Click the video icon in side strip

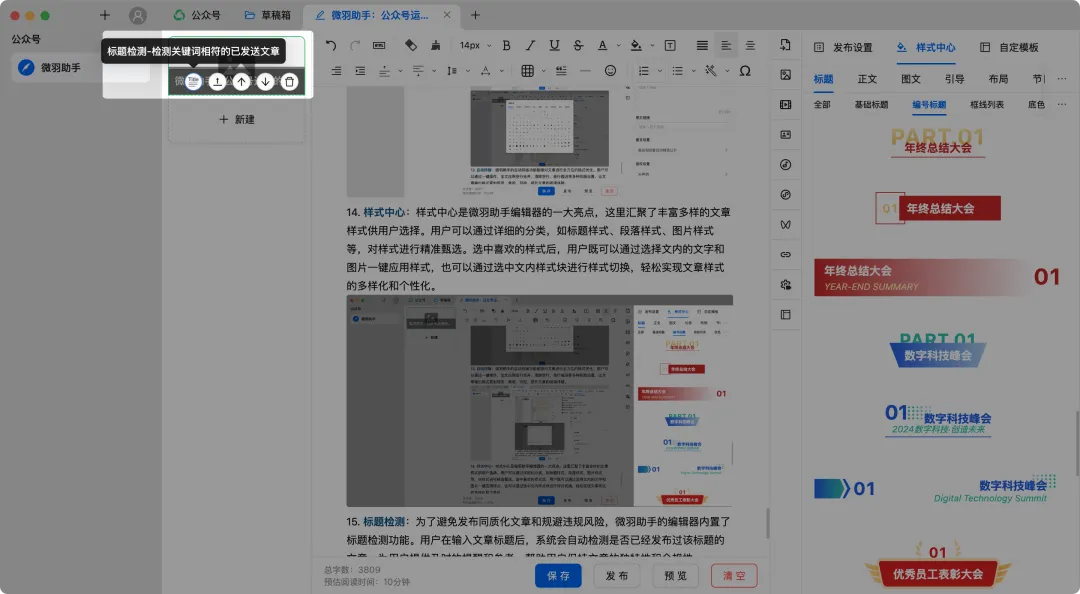coord(785,105)
